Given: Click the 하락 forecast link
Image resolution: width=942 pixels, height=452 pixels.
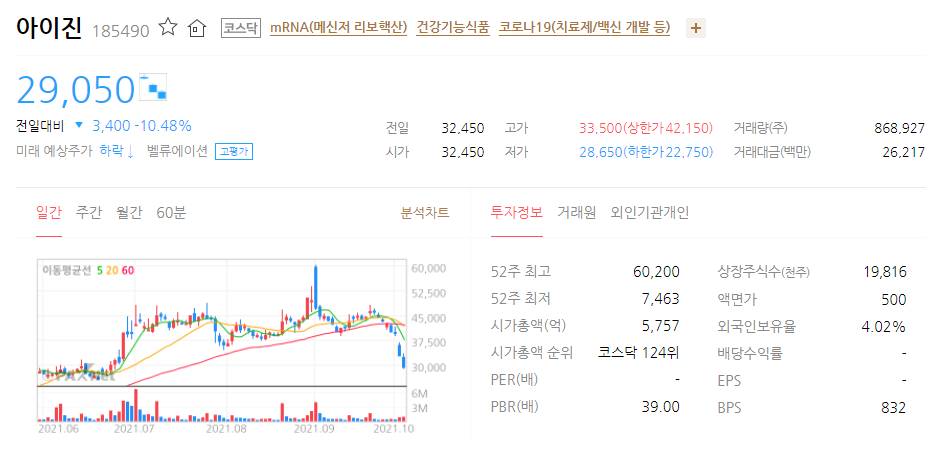Looking at the screenshot, I should [x=117, y=151].
